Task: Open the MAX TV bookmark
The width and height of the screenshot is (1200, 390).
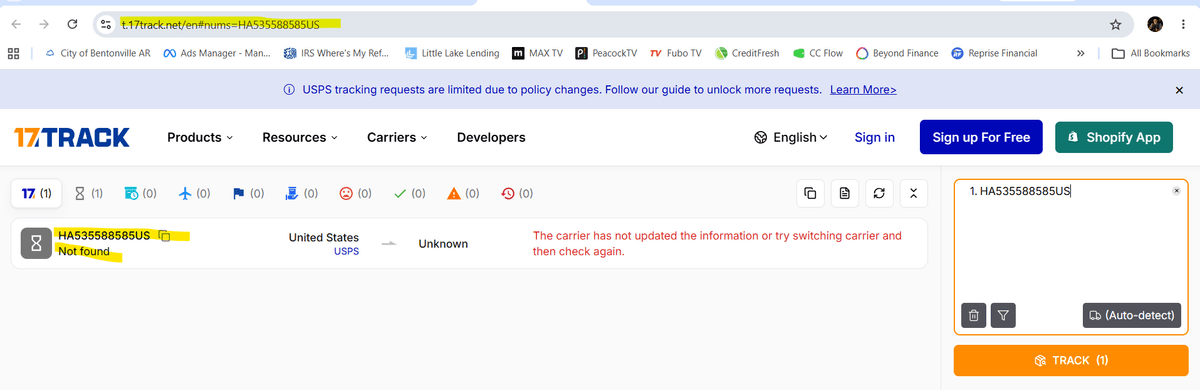Action: tap(537, 53)
